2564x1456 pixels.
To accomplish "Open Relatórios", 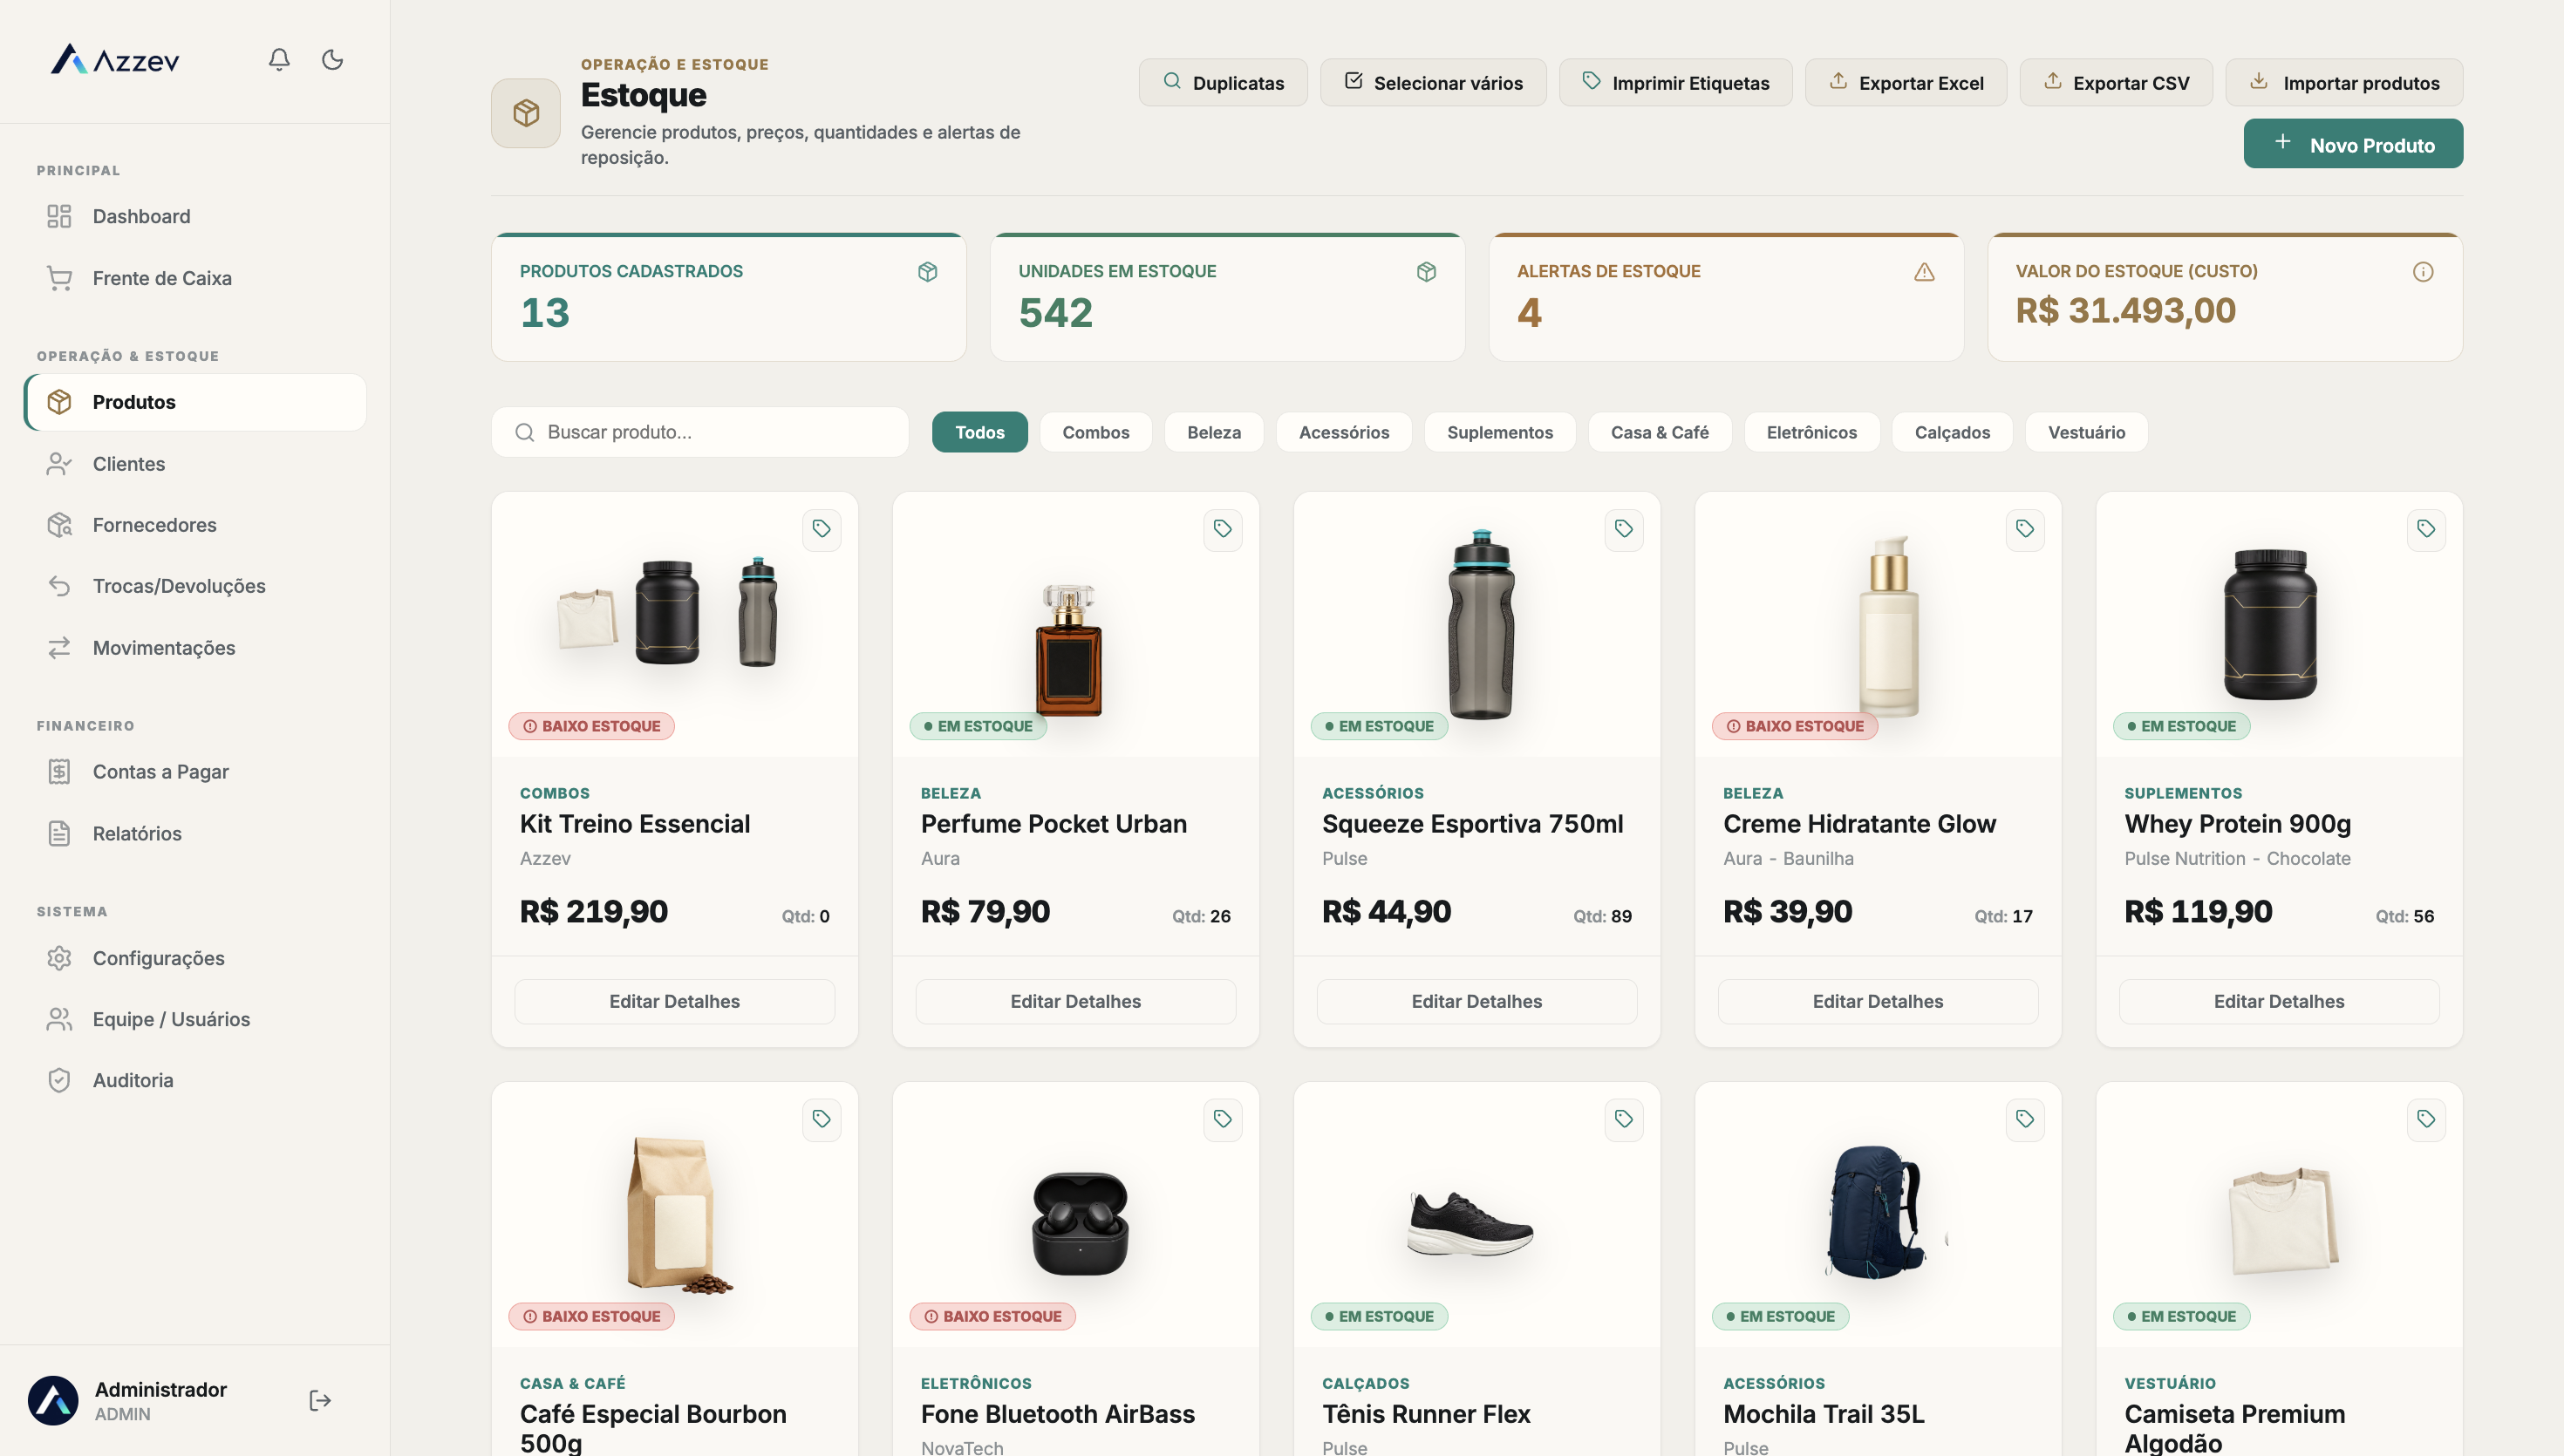I will [x=195, y=834].
